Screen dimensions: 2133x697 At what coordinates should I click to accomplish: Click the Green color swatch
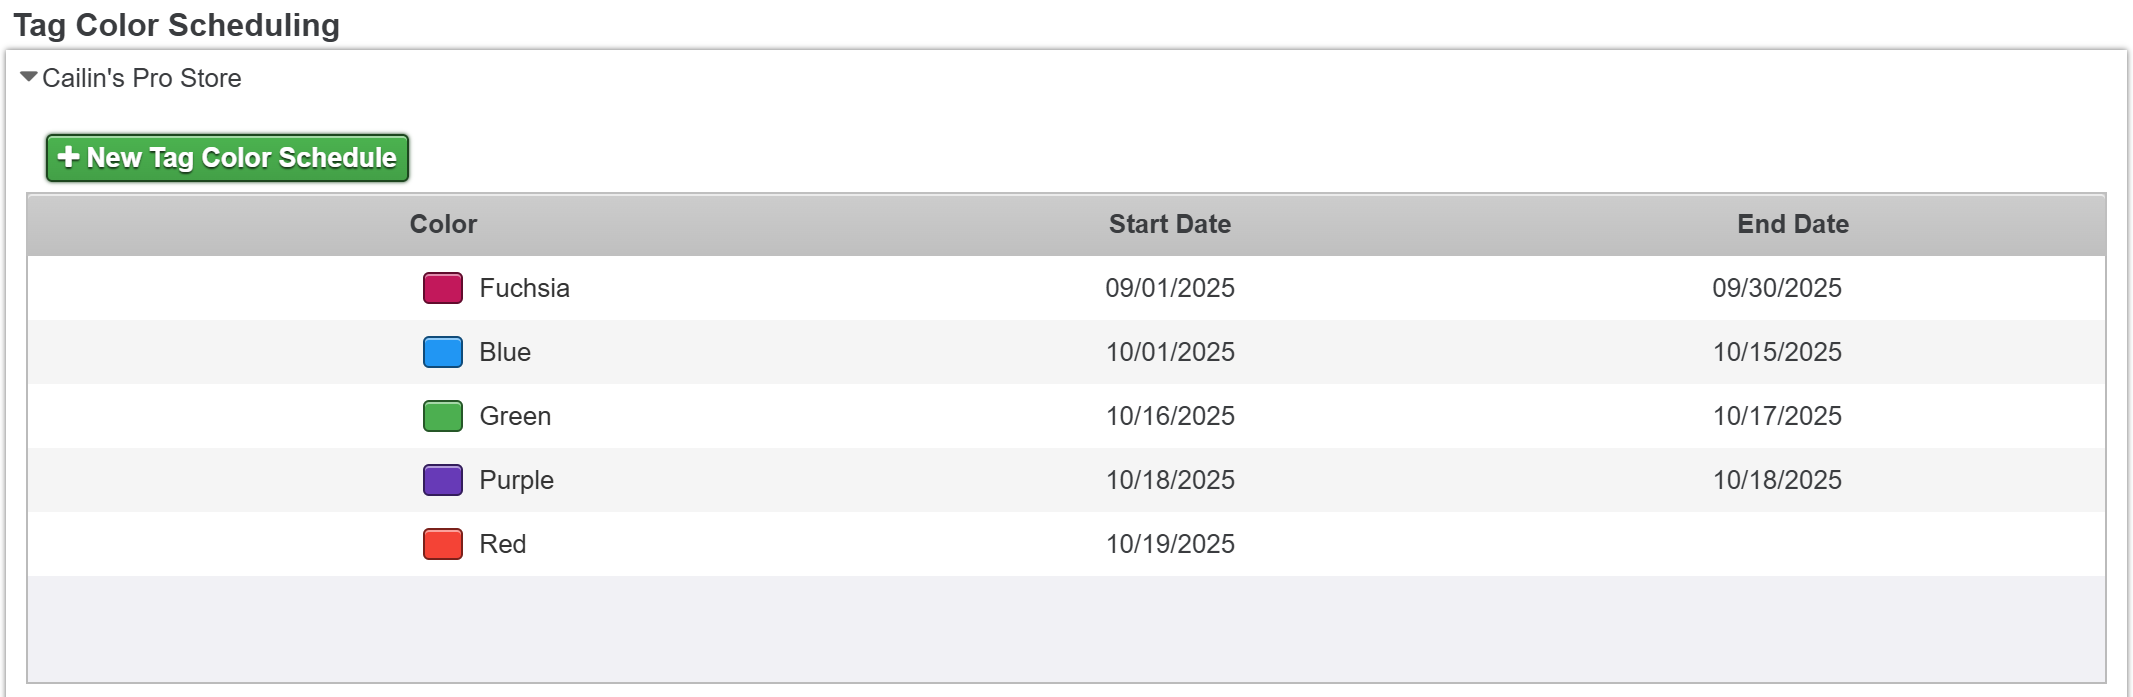tap(442, 416)
